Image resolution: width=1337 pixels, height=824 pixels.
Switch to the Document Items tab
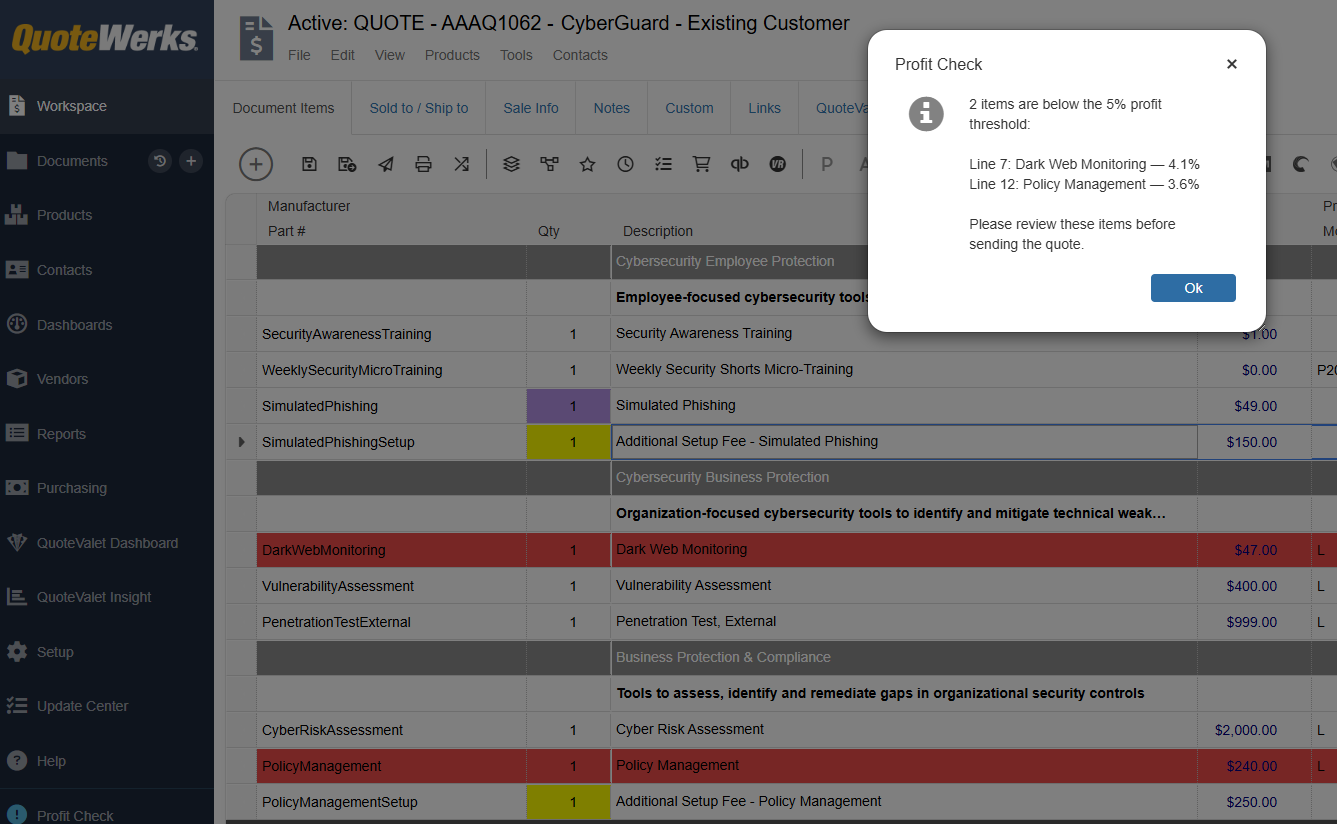284,108
